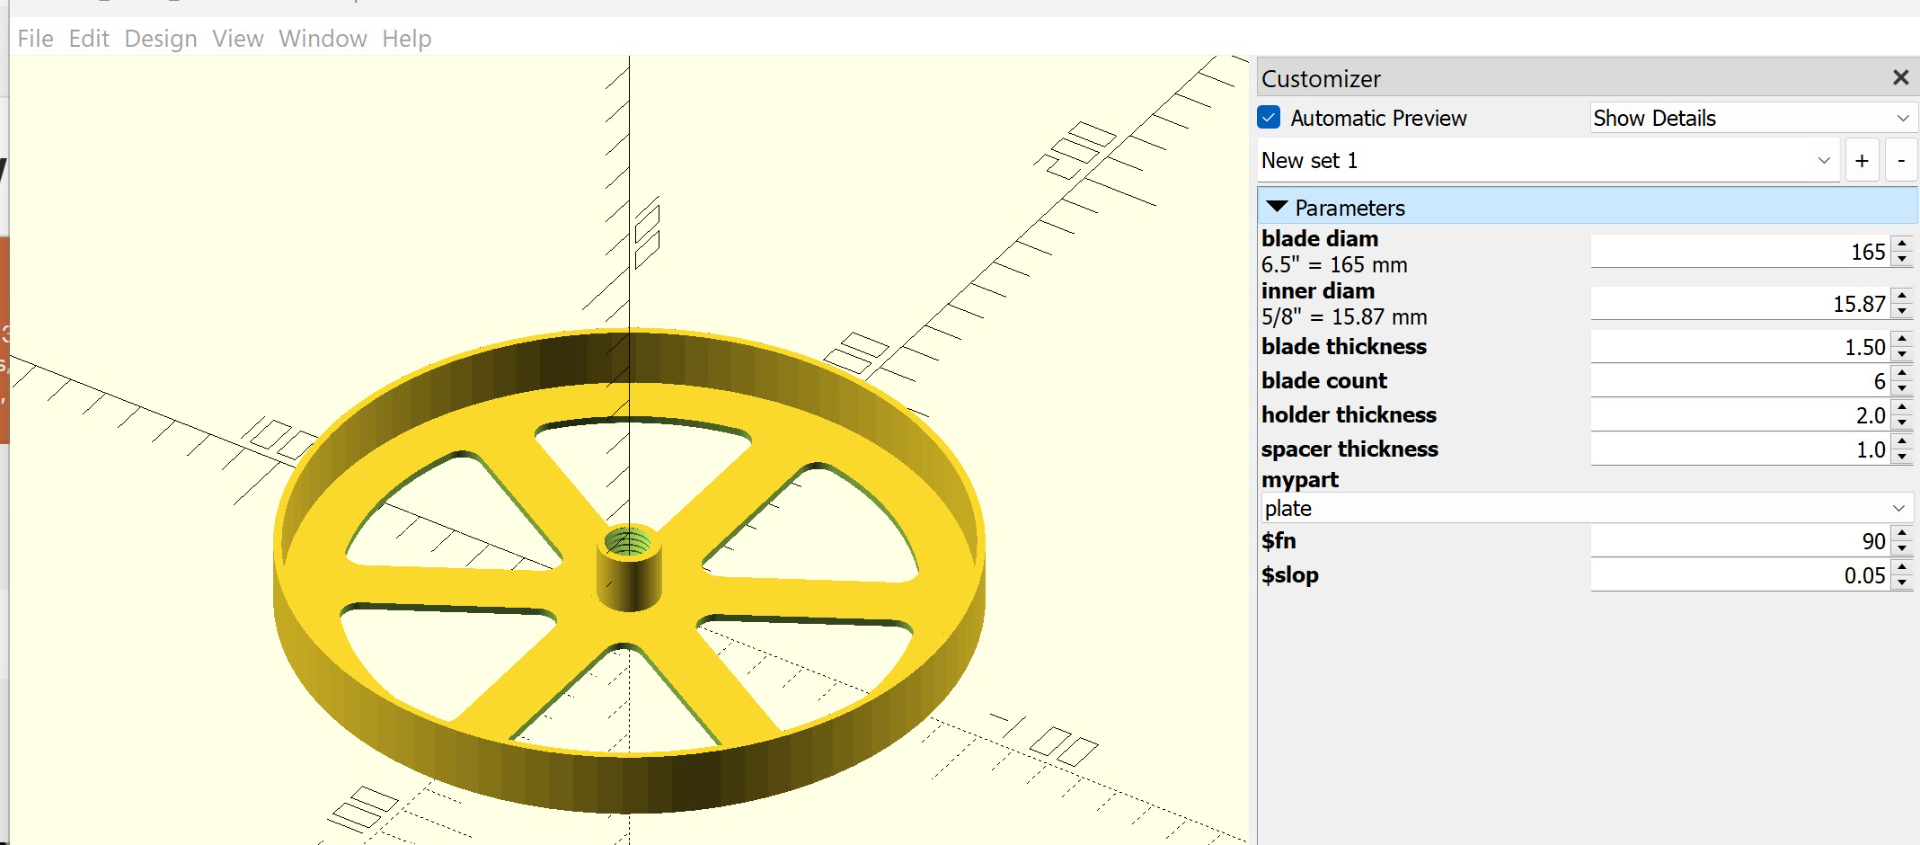Click the '6.5" = 165 mm' description text
This screenshot has width=1920, height=845.
click(x=1334, y=265)
